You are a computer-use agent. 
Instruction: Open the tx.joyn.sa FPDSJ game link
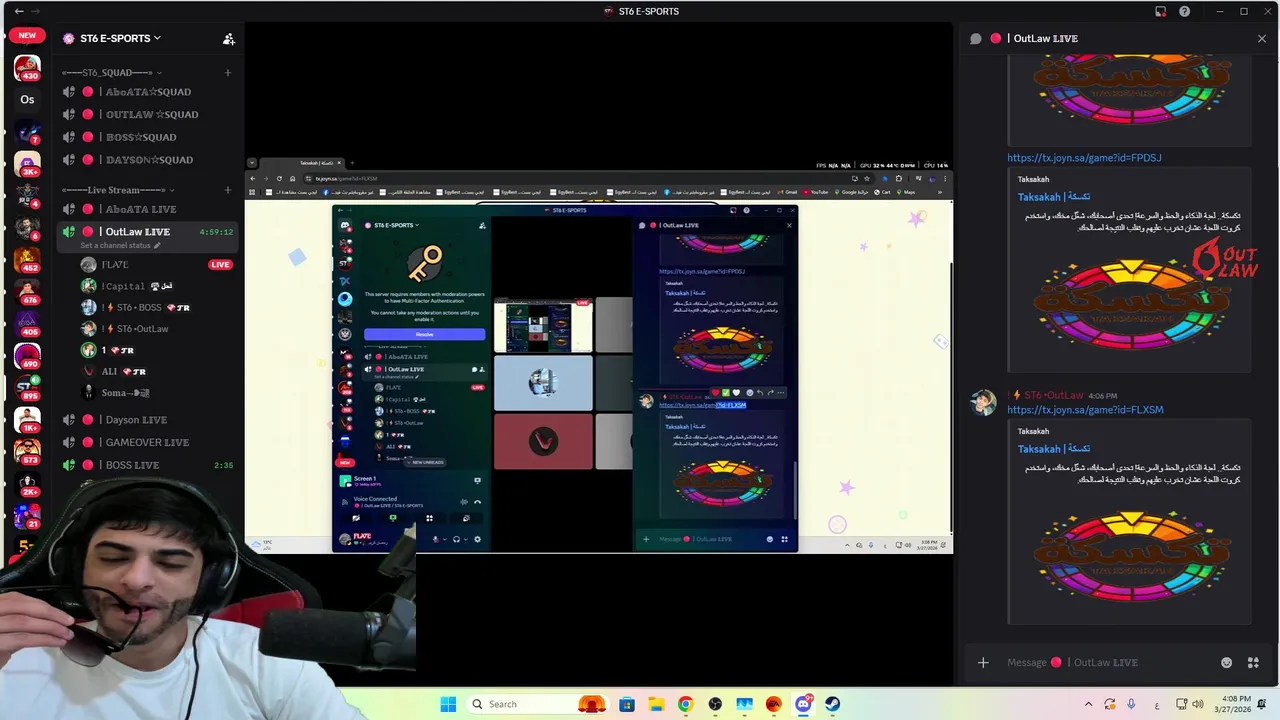click(1084, 158)
